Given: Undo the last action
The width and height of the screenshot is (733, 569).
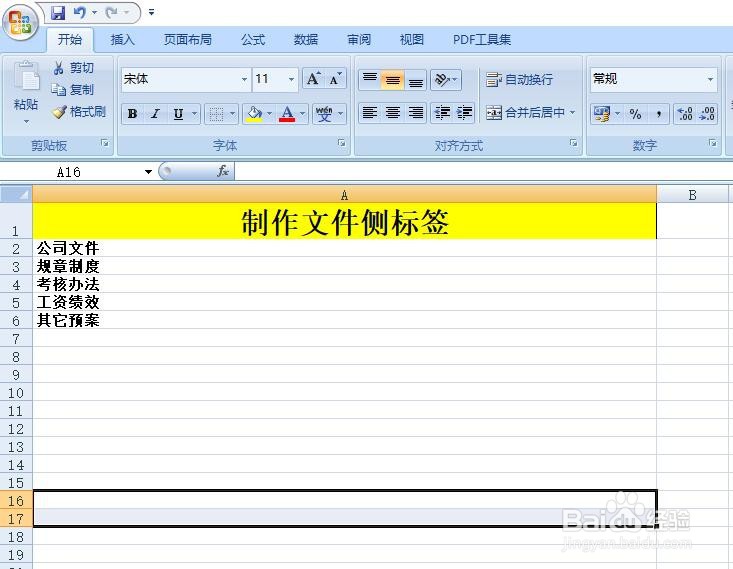Looking at the screenshot, I should point(80,13).
